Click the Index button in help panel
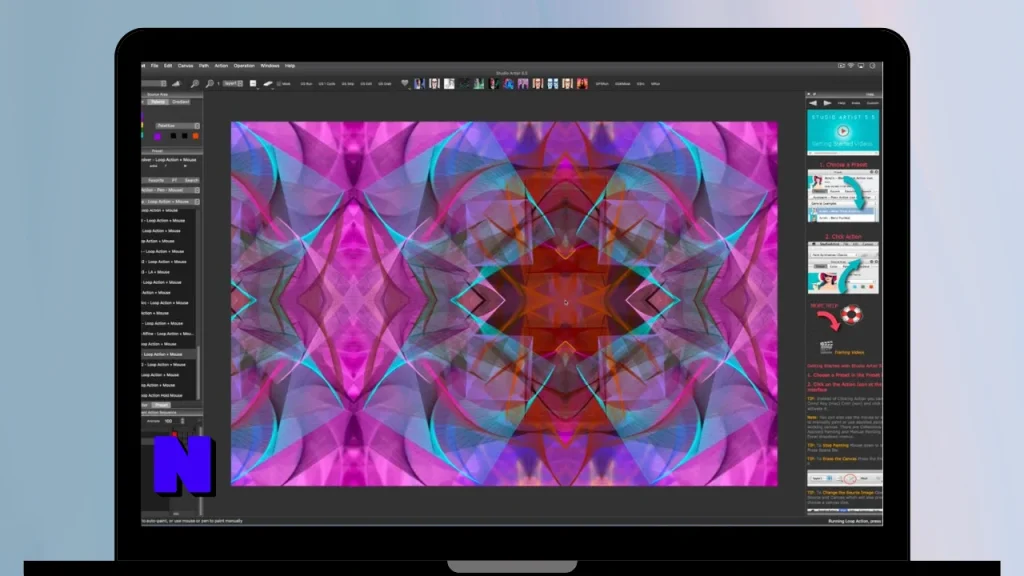Screen dimensions: 1024x576 tap(856, 103)
